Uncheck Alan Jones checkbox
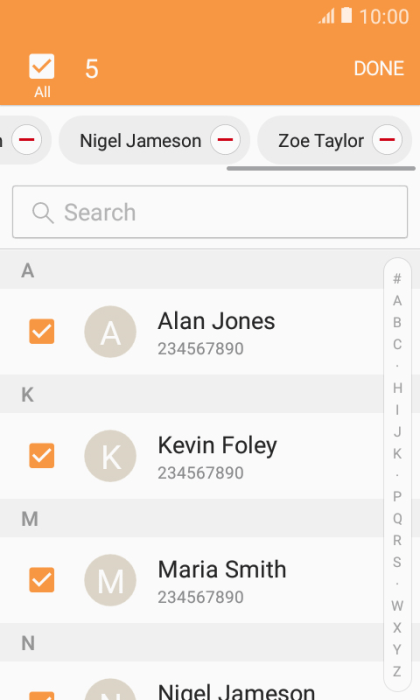 click(x=42, y=331)
